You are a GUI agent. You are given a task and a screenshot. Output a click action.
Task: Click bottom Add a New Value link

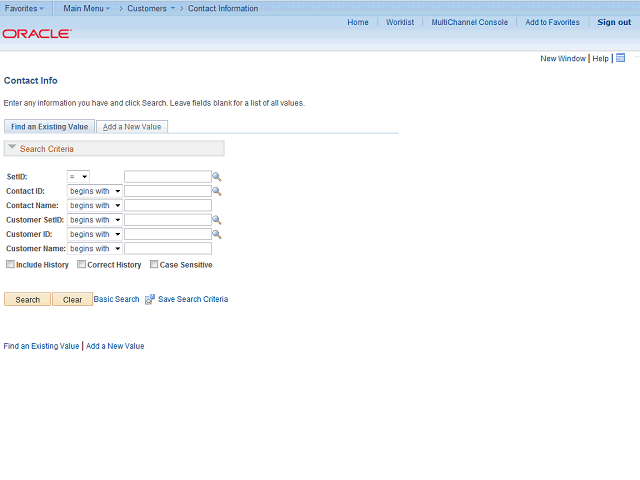115,346
